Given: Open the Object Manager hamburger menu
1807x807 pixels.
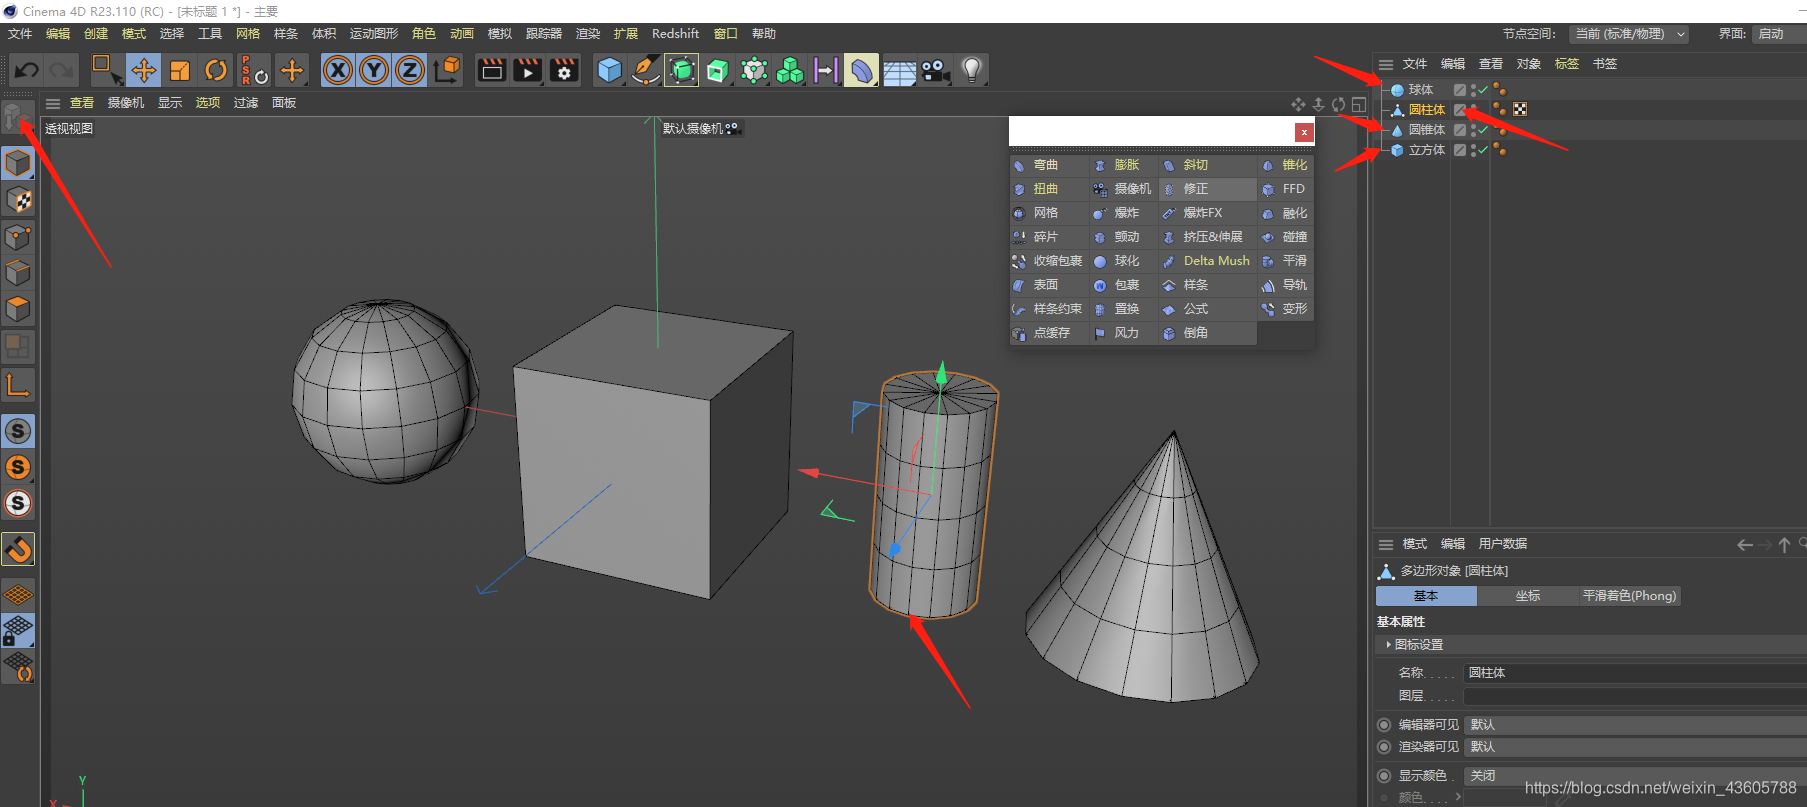Looking at the screenshot, I should coord(1386,64).
